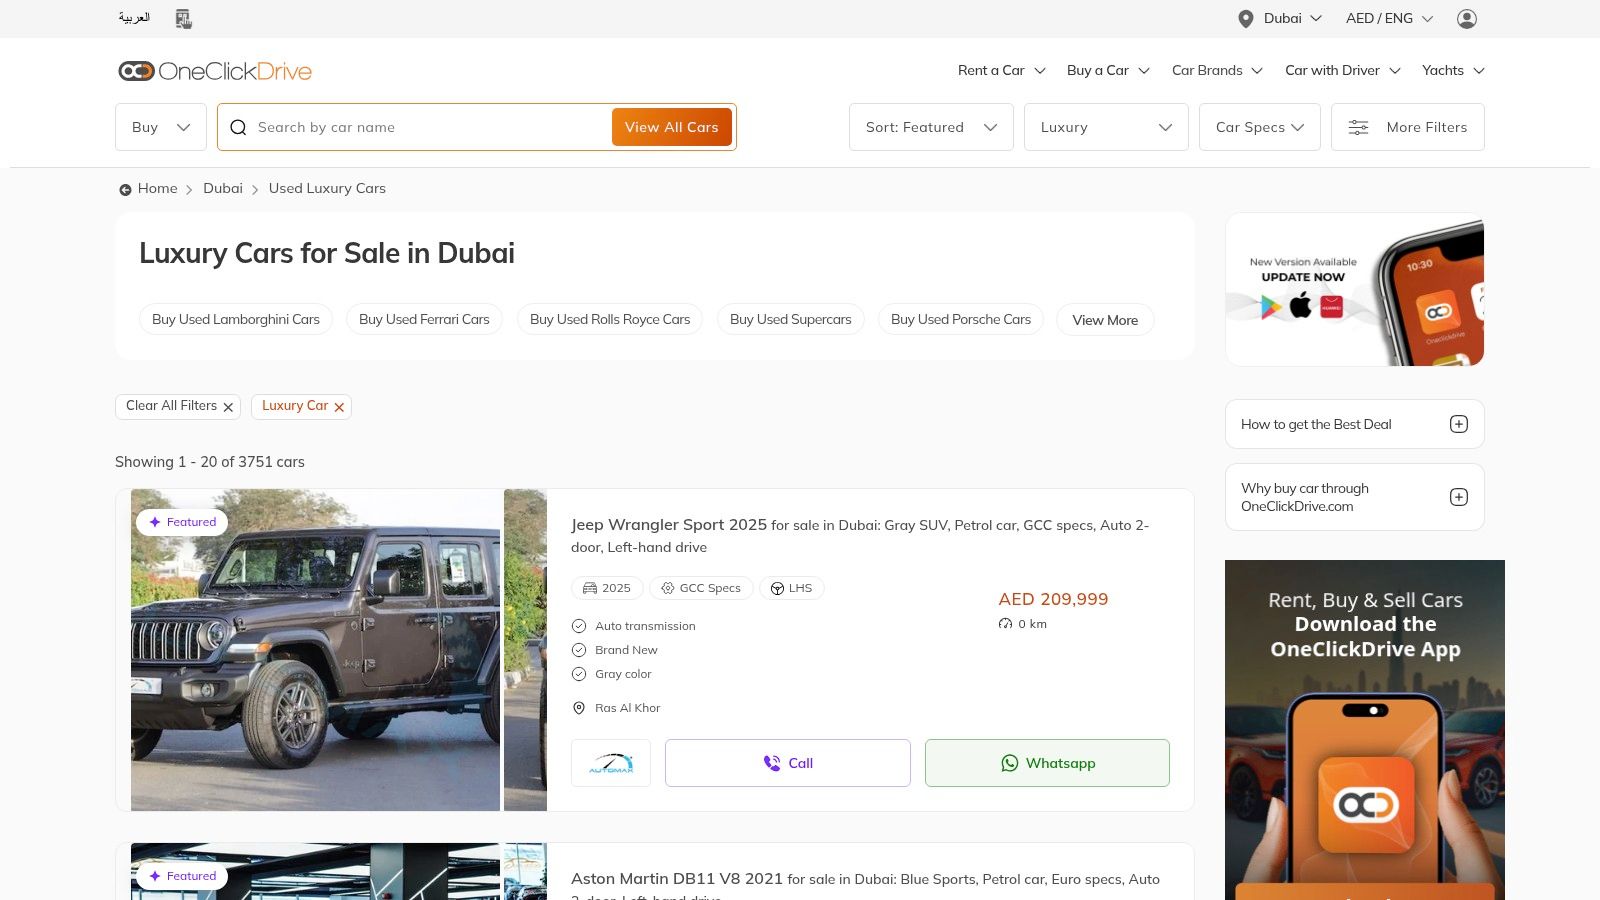Open the mobile app download icon
Screen dimensions: 1600x900
pyautogui.click(x=184, y=18)
